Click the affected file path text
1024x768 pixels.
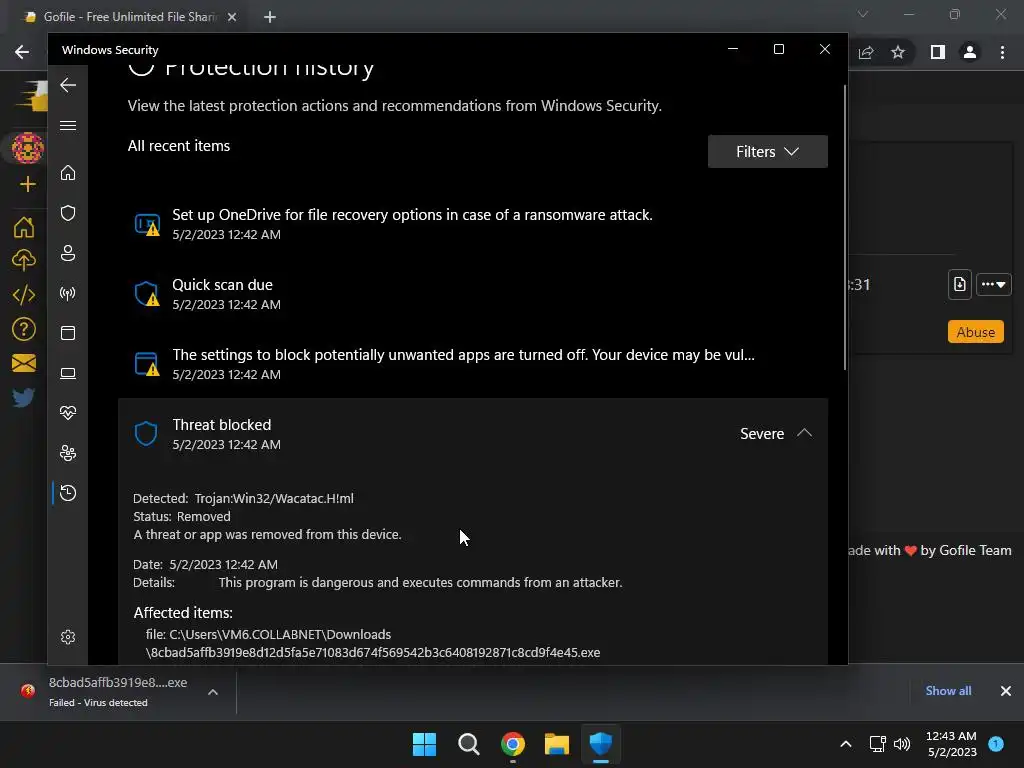[373, 643]
